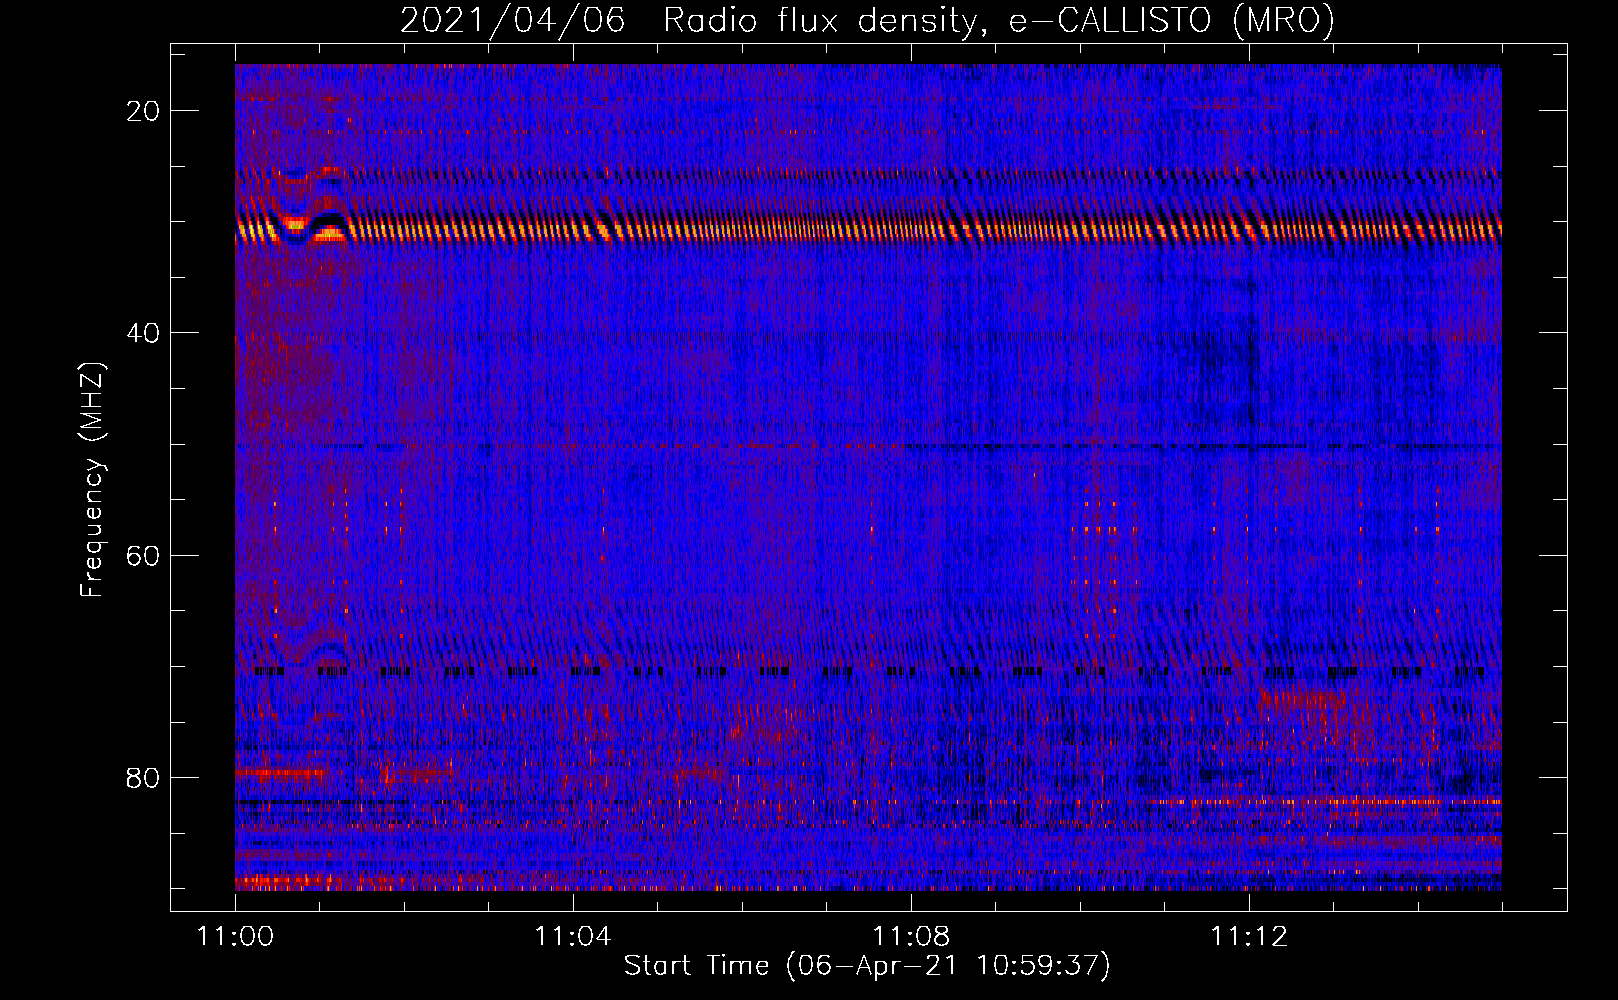
Task: Click the 60 frequency tick label
Action: click(143, 555)
